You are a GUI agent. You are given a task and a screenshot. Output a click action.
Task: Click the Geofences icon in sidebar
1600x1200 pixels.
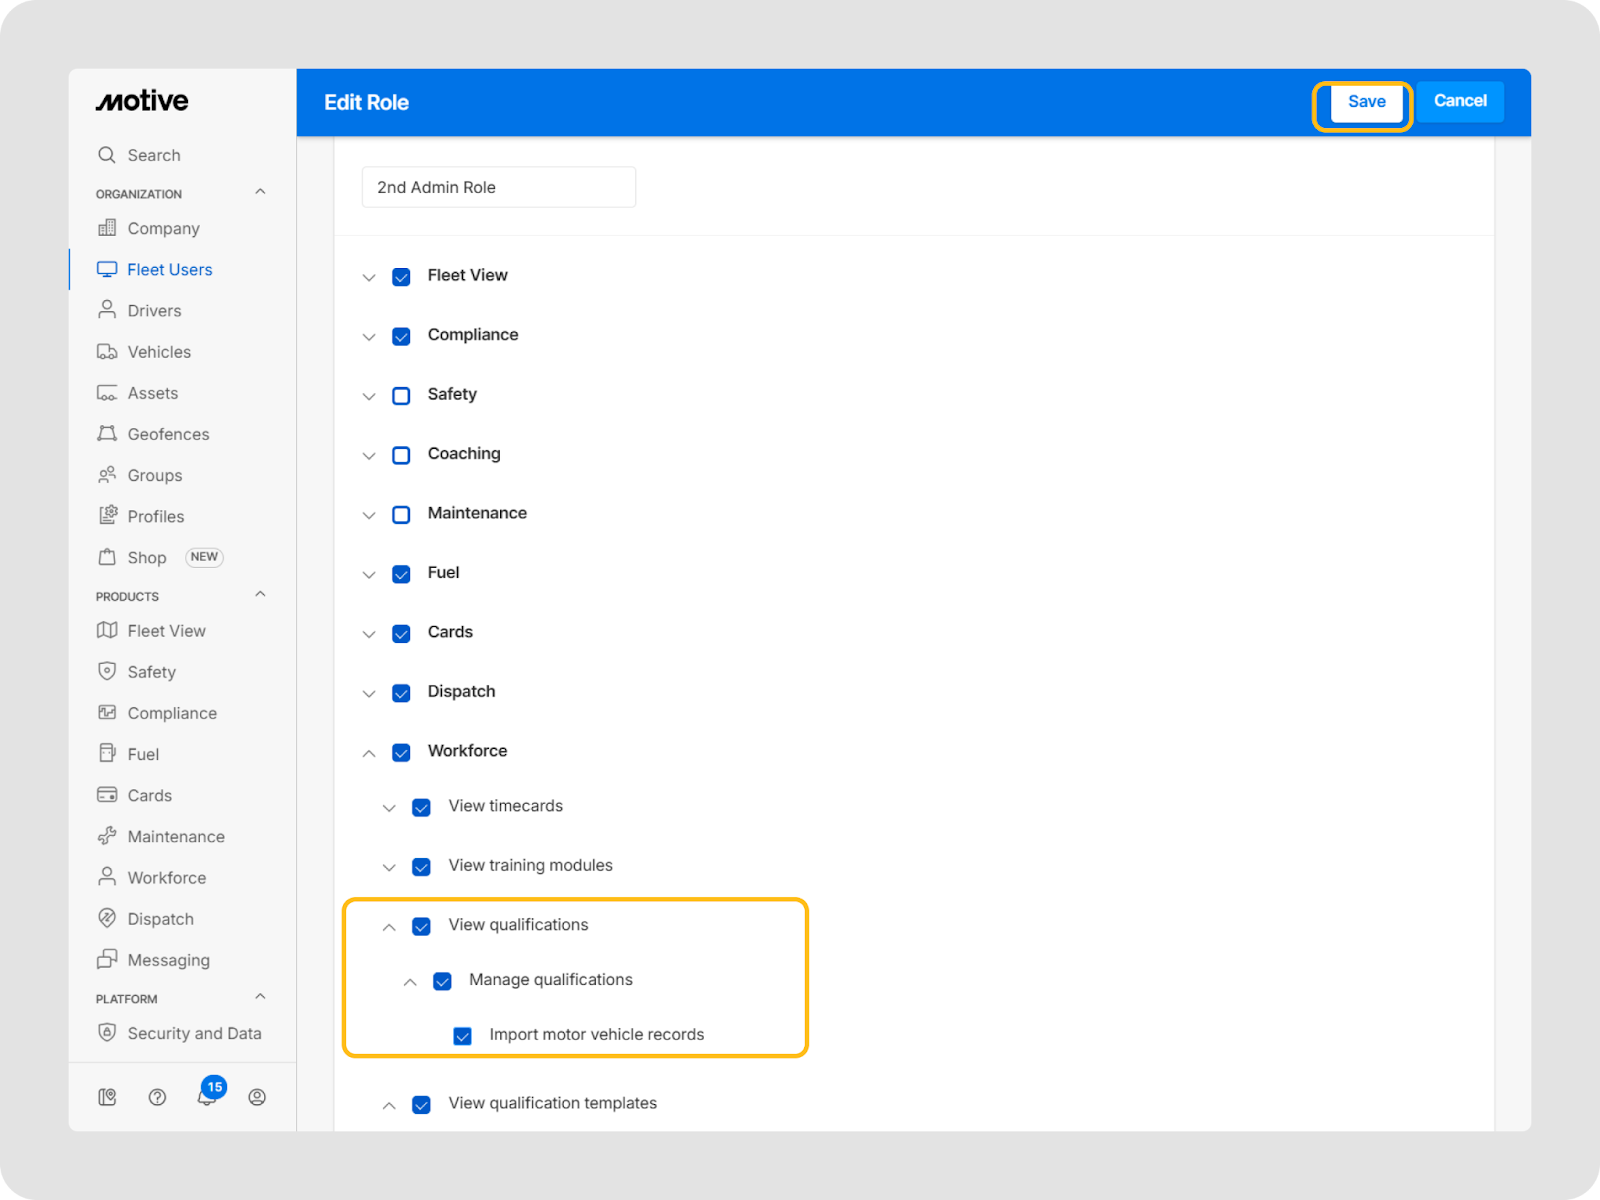(x=107, y=434)
